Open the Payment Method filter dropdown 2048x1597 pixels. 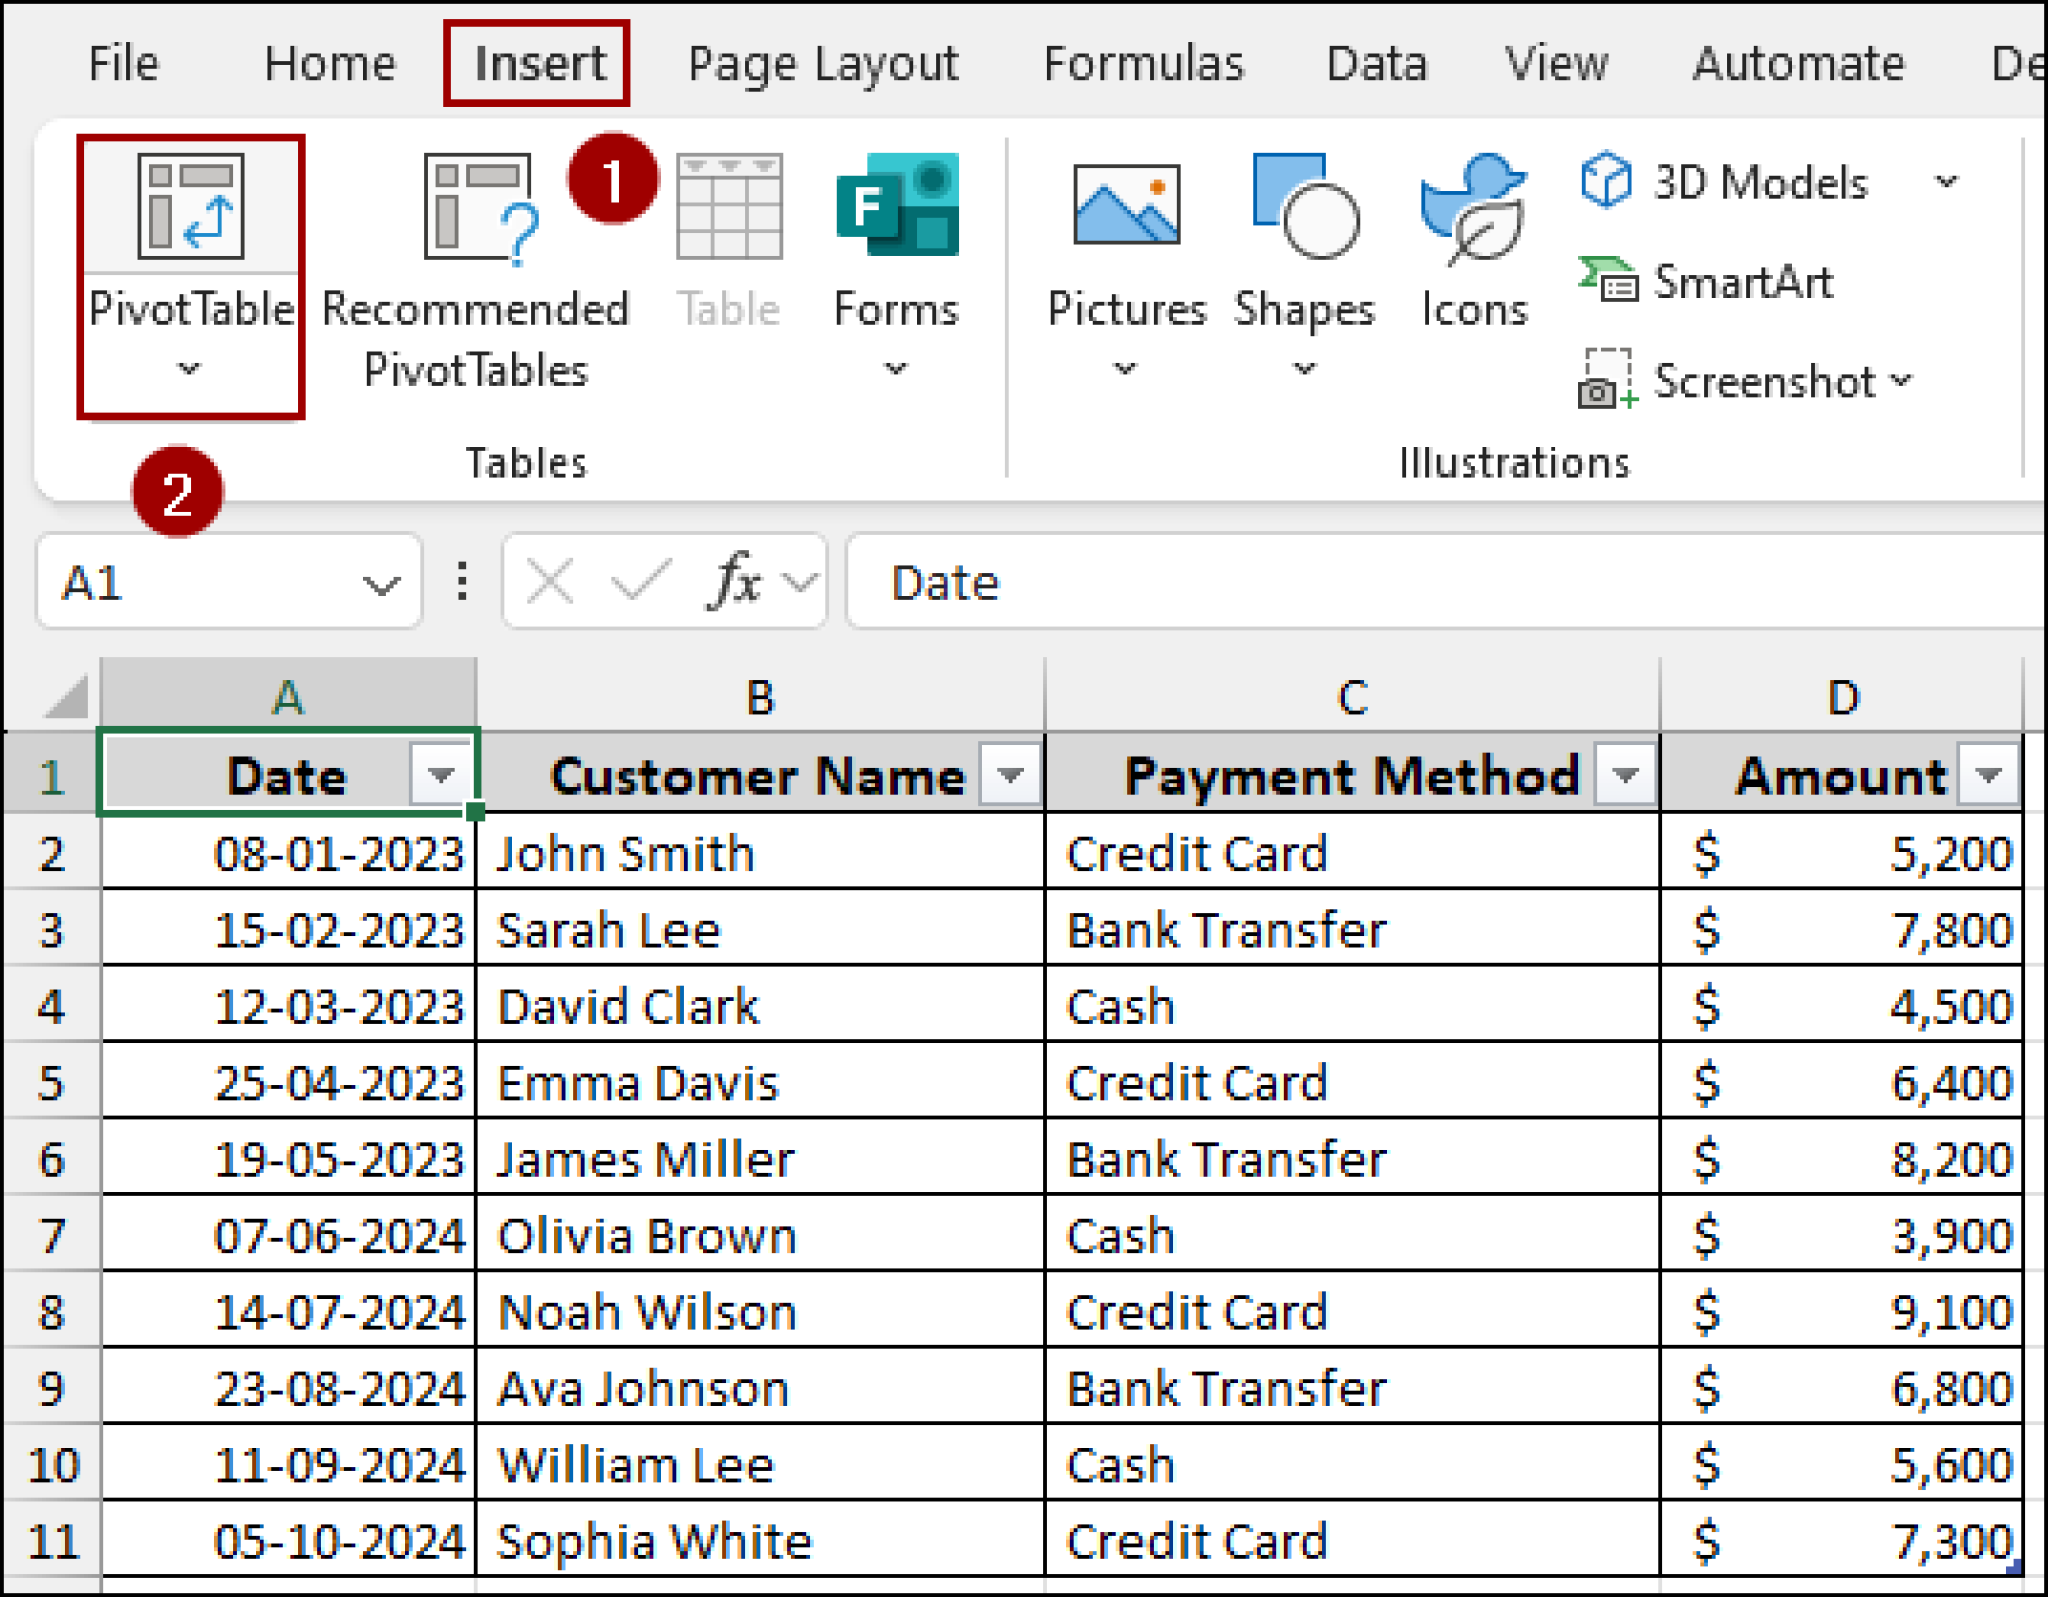pos(1626,775)
